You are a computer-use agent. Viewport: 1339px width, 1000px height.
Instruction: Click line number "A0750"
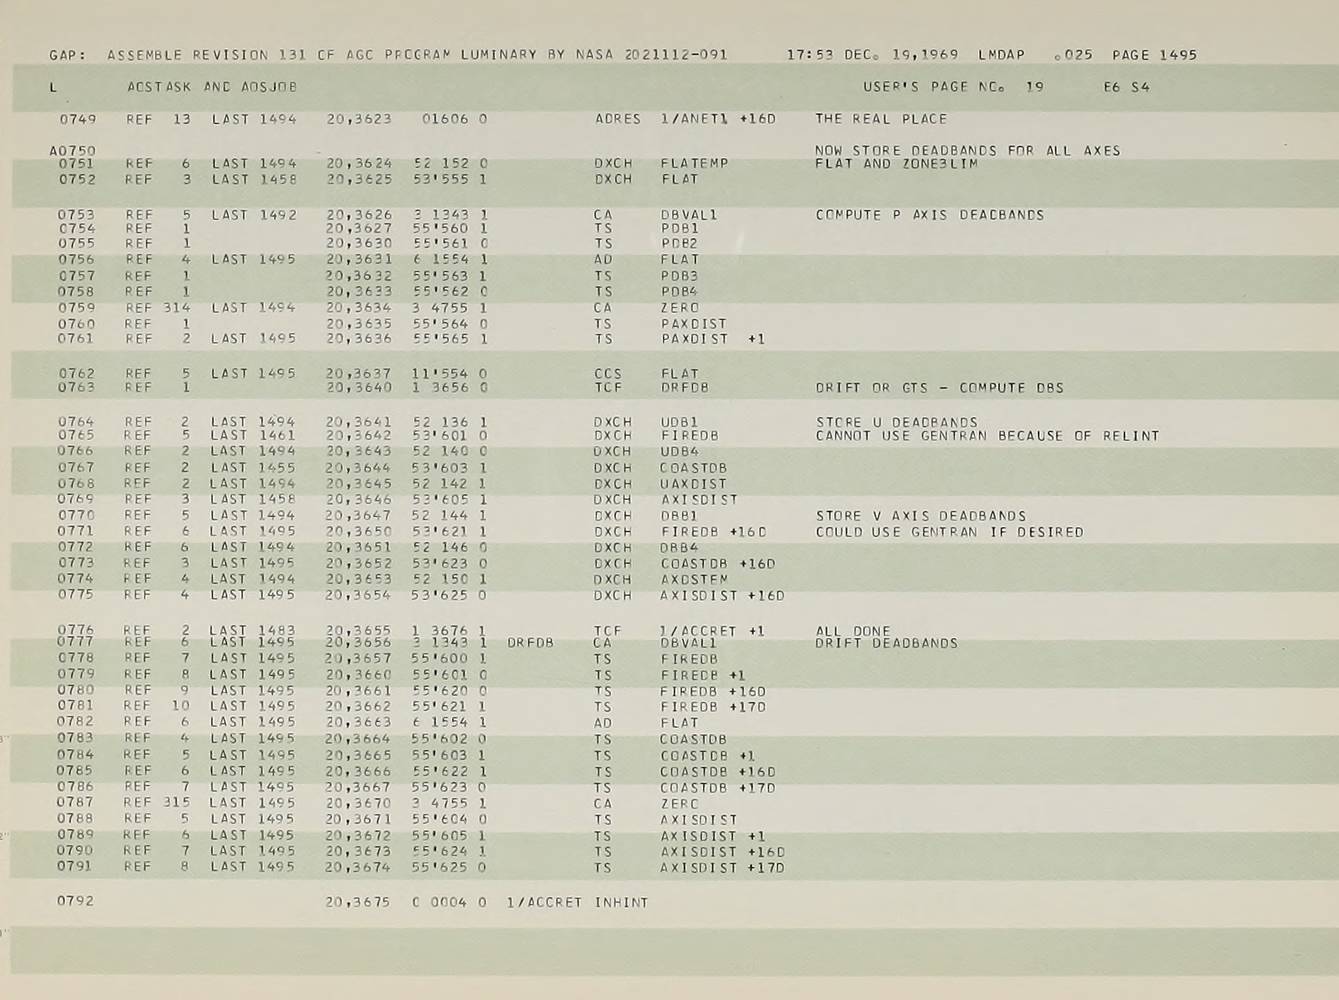point(72,151)
